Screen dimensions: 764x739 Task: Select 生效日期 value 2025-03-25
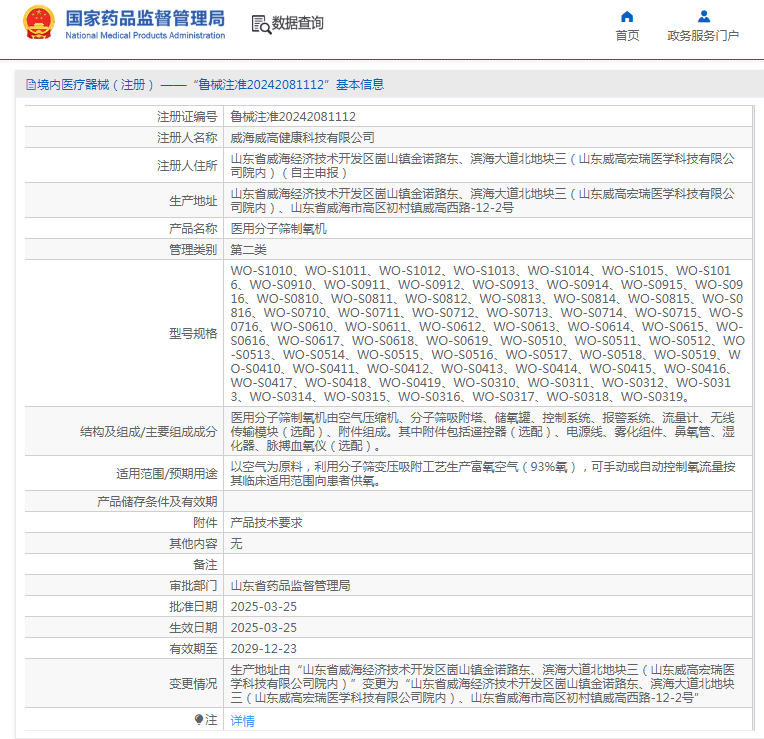point(264,628)
